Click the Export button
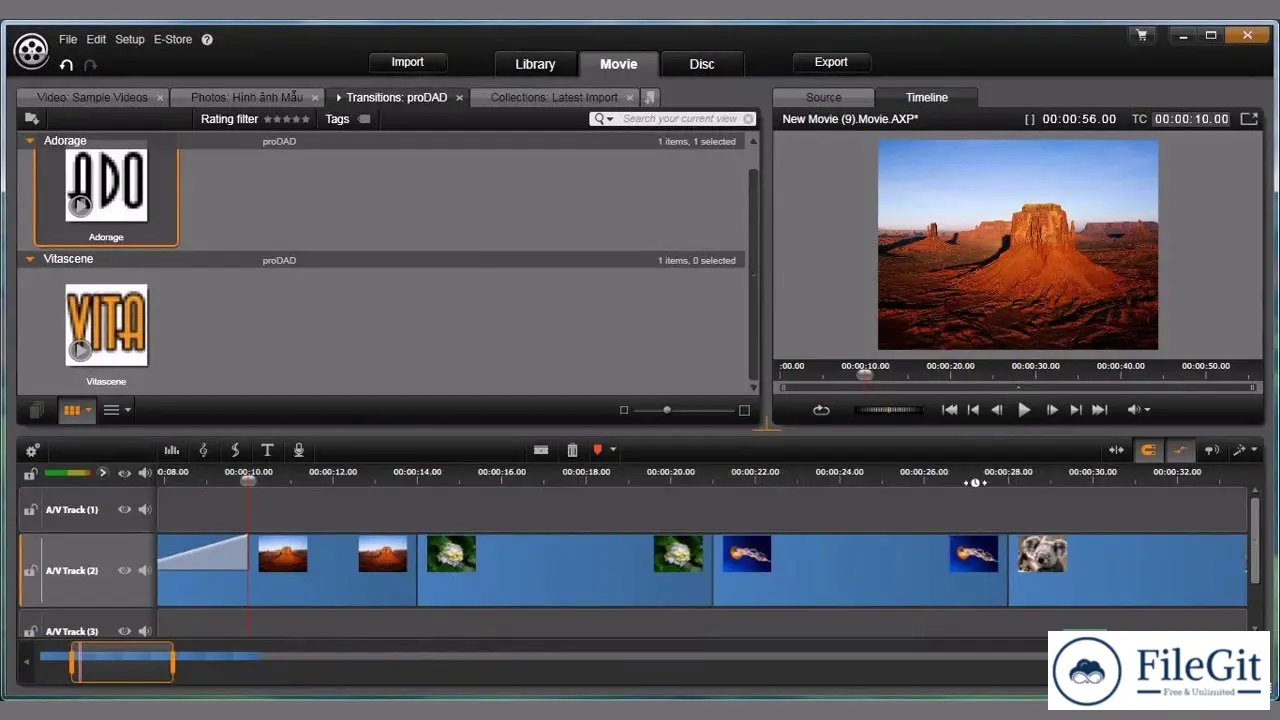 click(831, 62)
